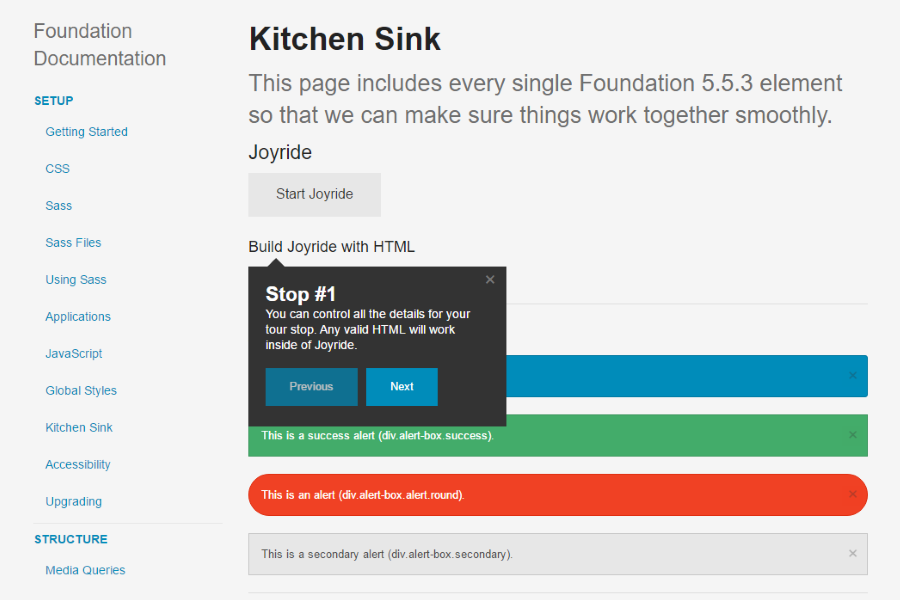The image size is (900, 600).
Task: Open the Upgrading link
Action: (x=73, y=501)
